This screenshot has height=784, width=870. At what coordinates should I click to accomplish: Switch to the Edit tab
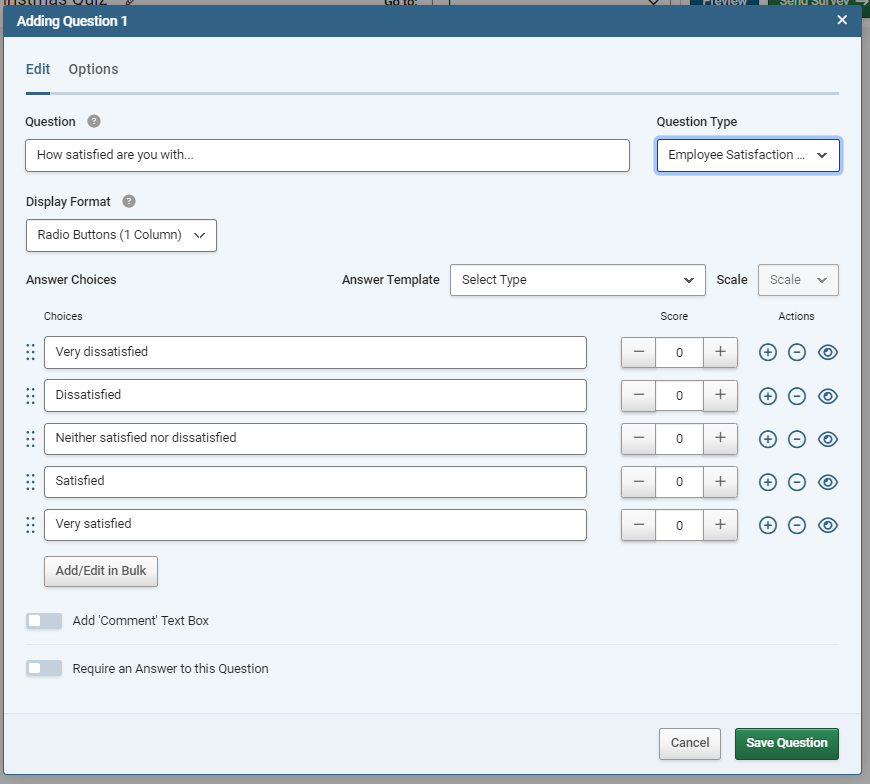[38, 69]
